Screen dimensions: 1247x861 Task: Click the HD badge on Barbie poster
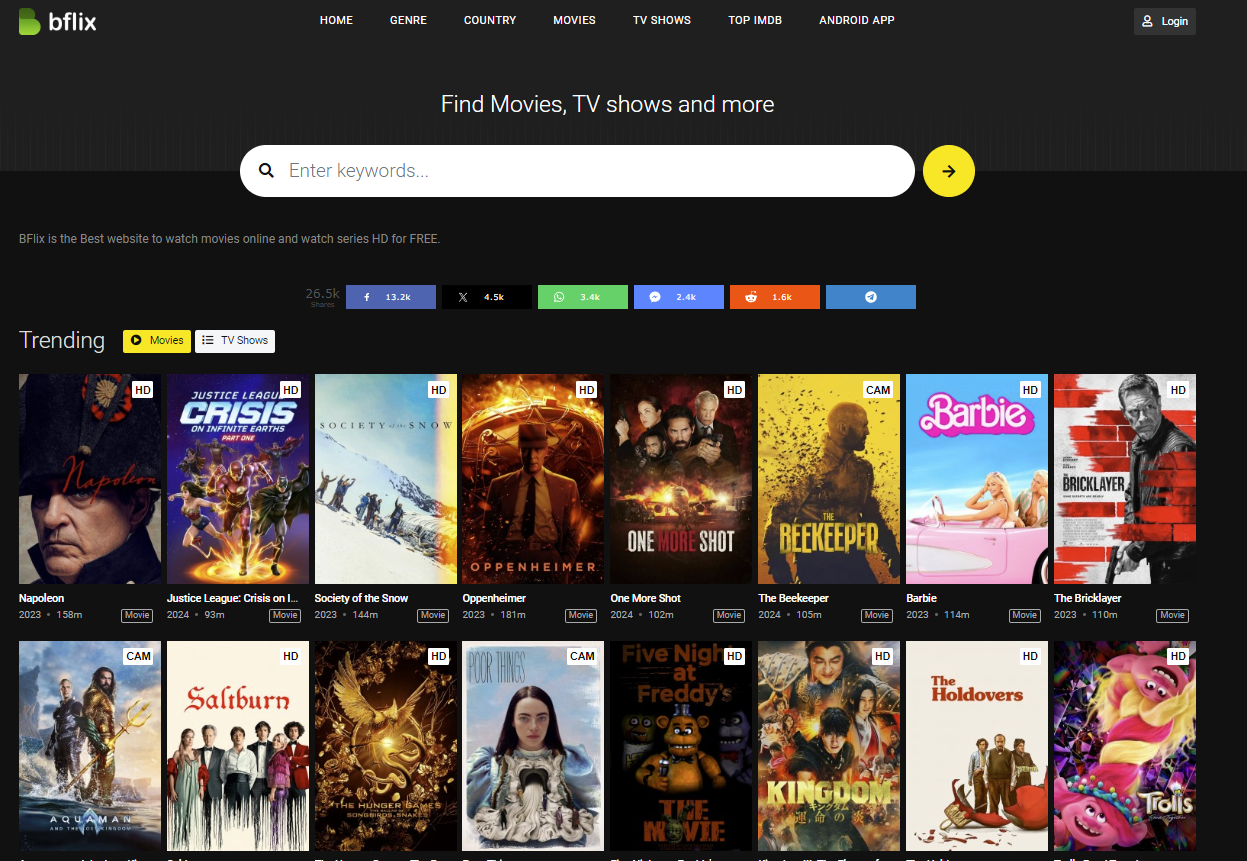coord(1030,390)
